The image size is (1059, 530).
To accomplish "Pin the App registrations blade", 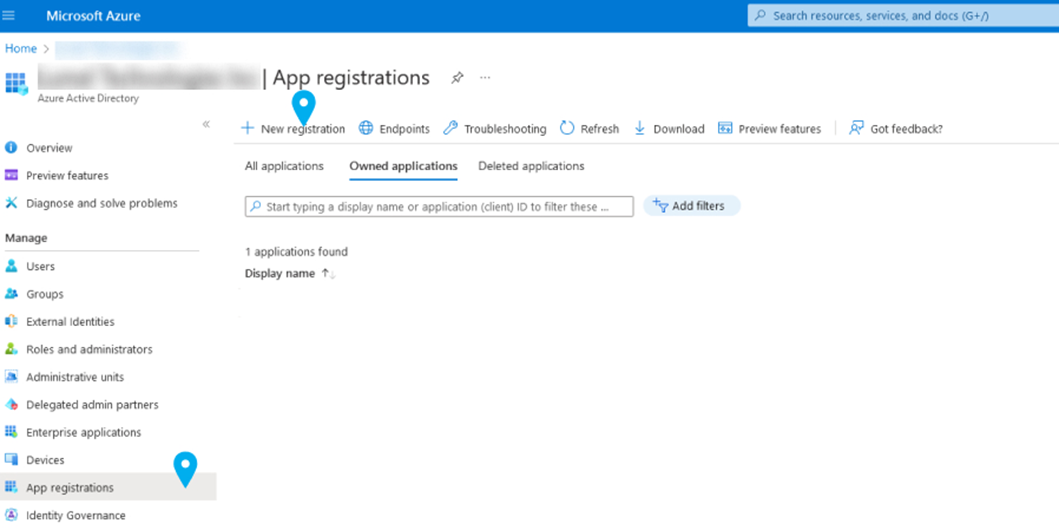I will 457,78.
